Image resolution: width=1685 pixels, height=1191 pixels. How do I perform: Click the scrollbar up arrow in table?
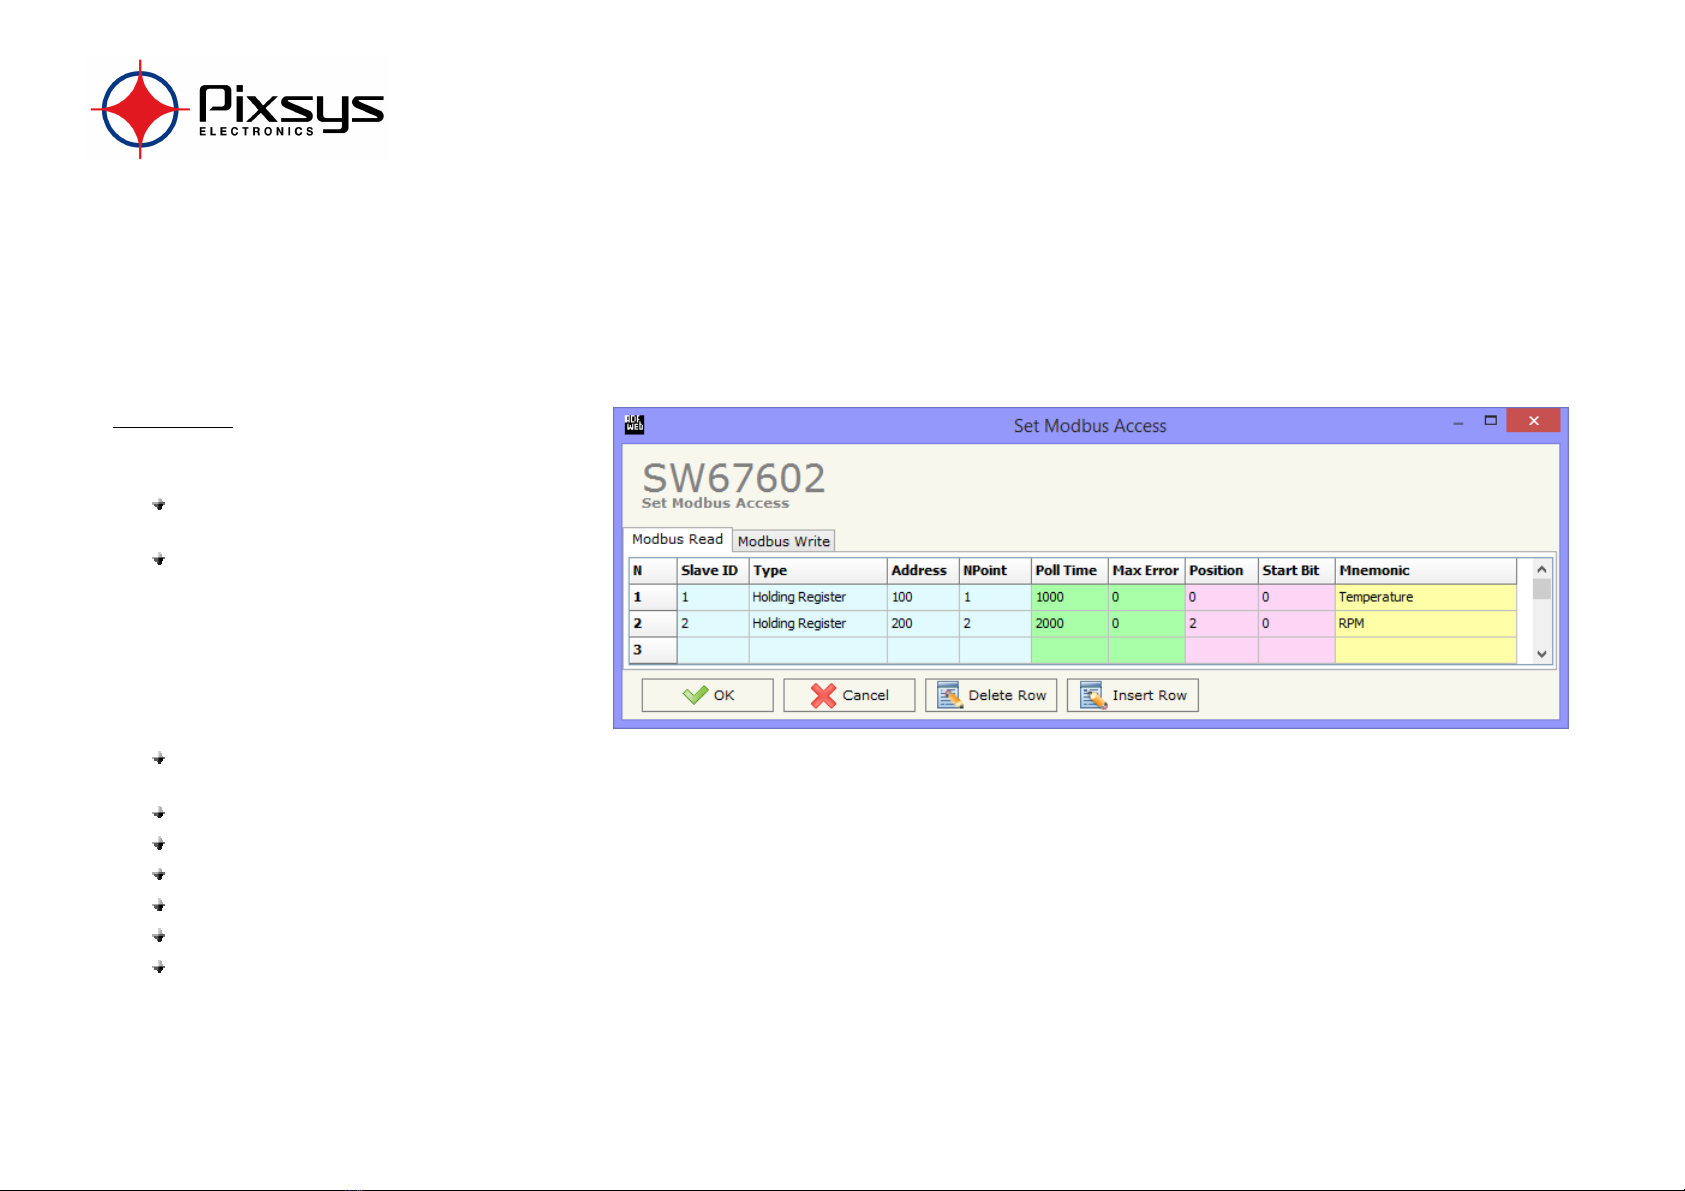click(1542, 569)
